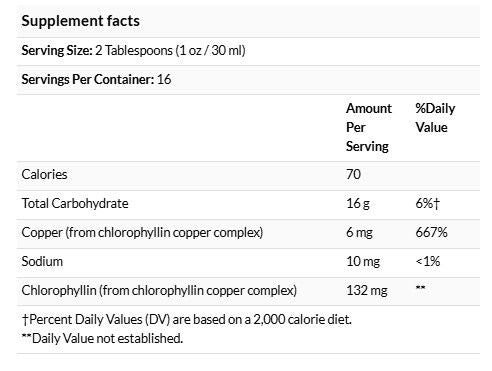Click the %Daily Value column header
This screenshot has height=371, width=492.
pos(435,118)
